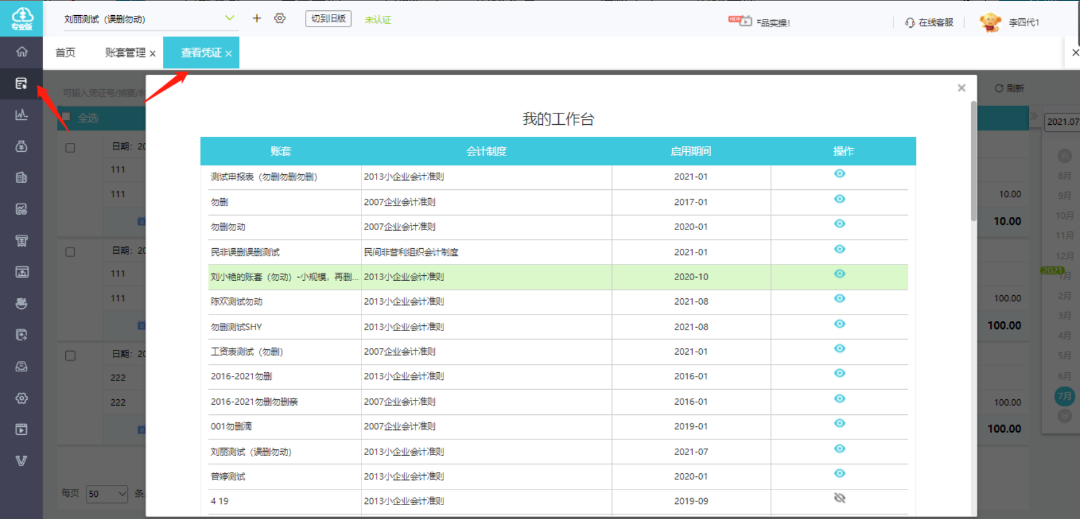Open the per-page 50 dropdown

click(107, 494)
